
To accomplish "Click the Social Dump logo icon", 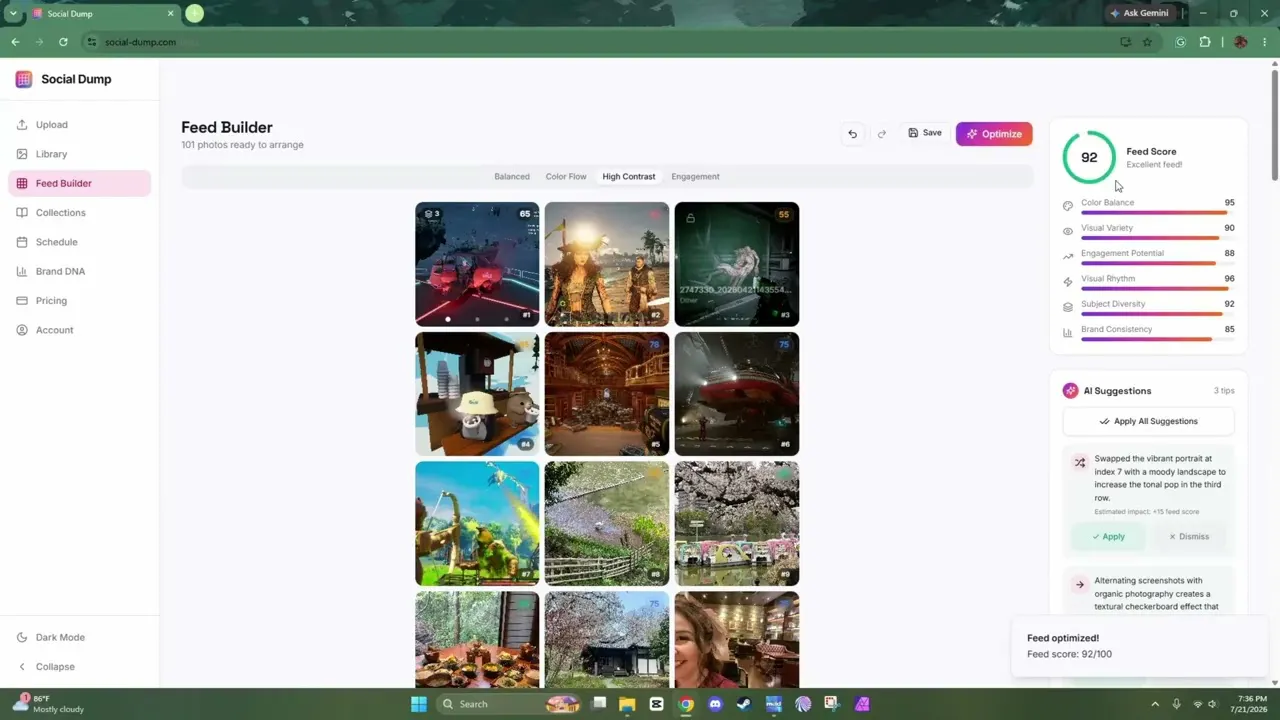I will point(24,79).
